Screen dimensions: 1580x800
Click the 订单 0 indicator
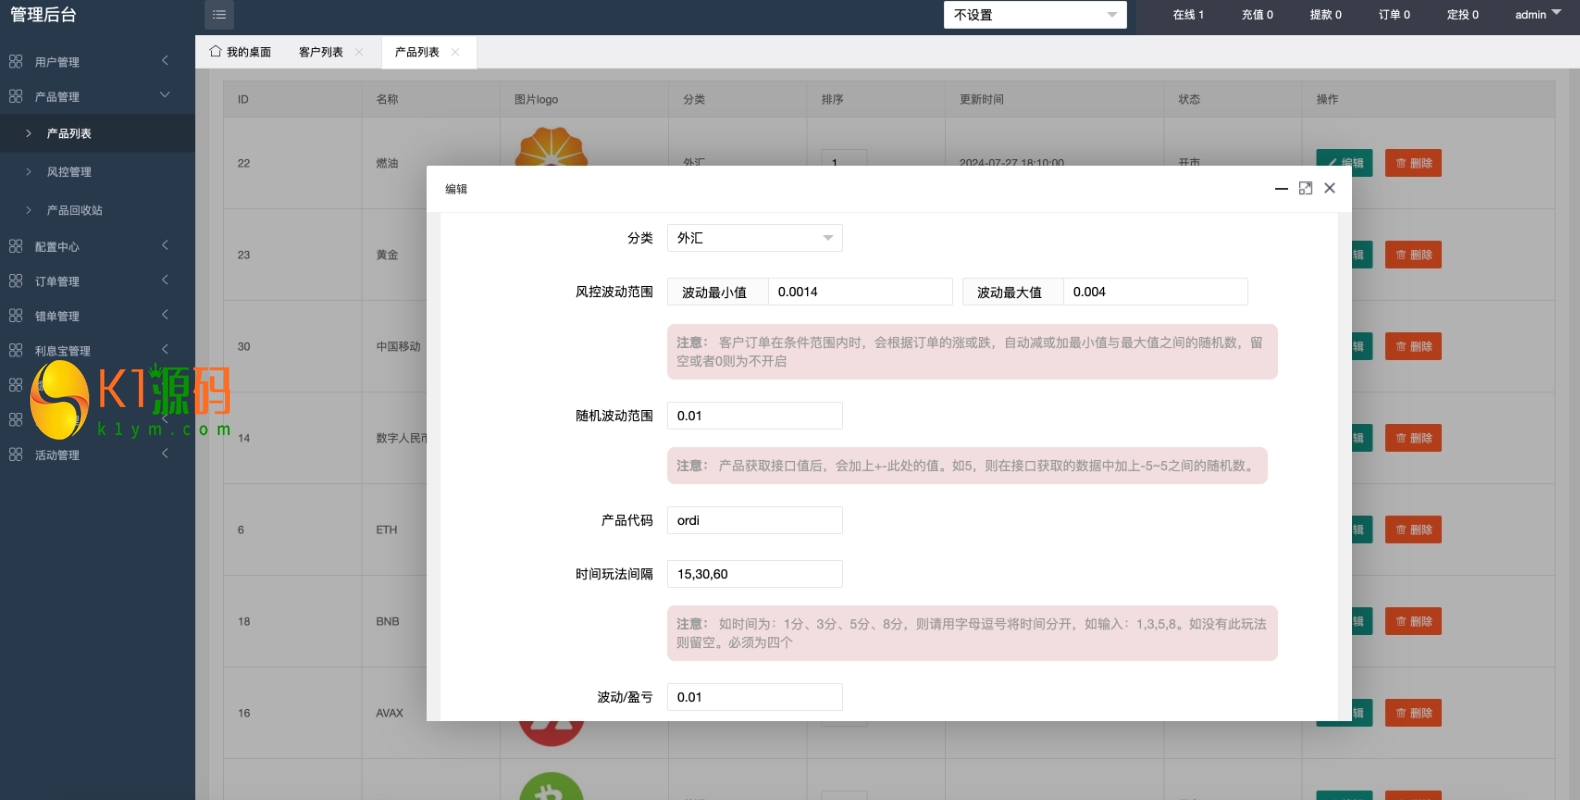tap(1394, 15)
